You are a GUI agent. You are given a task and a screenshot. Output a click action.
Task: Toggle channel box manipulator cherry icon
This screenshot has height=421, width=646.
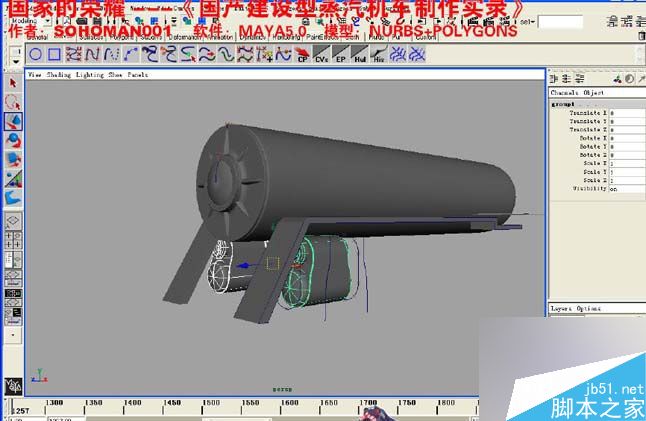[617, 78]
